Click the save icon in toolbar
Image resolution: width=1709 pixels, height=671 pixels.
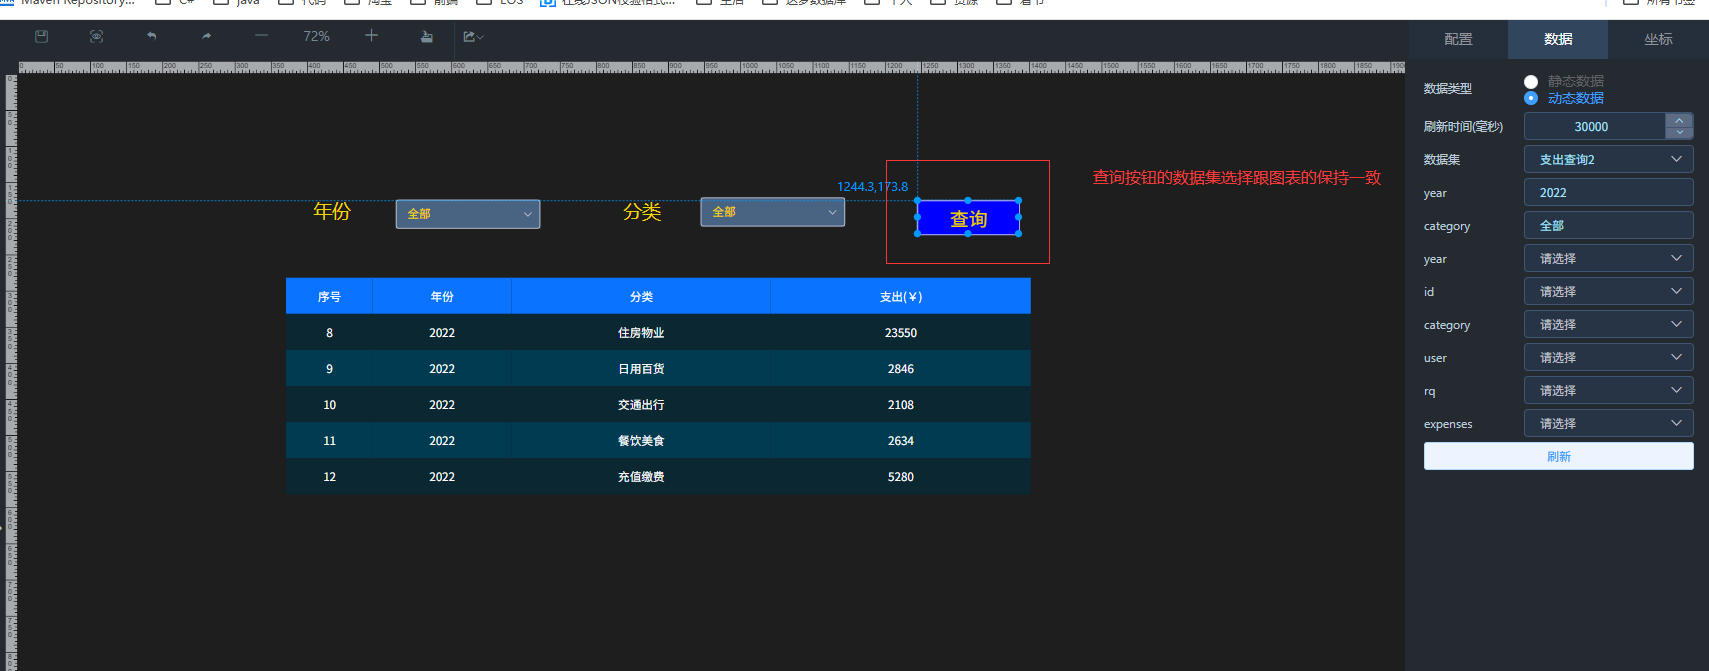pyautogui.click(x=41, y=36)
